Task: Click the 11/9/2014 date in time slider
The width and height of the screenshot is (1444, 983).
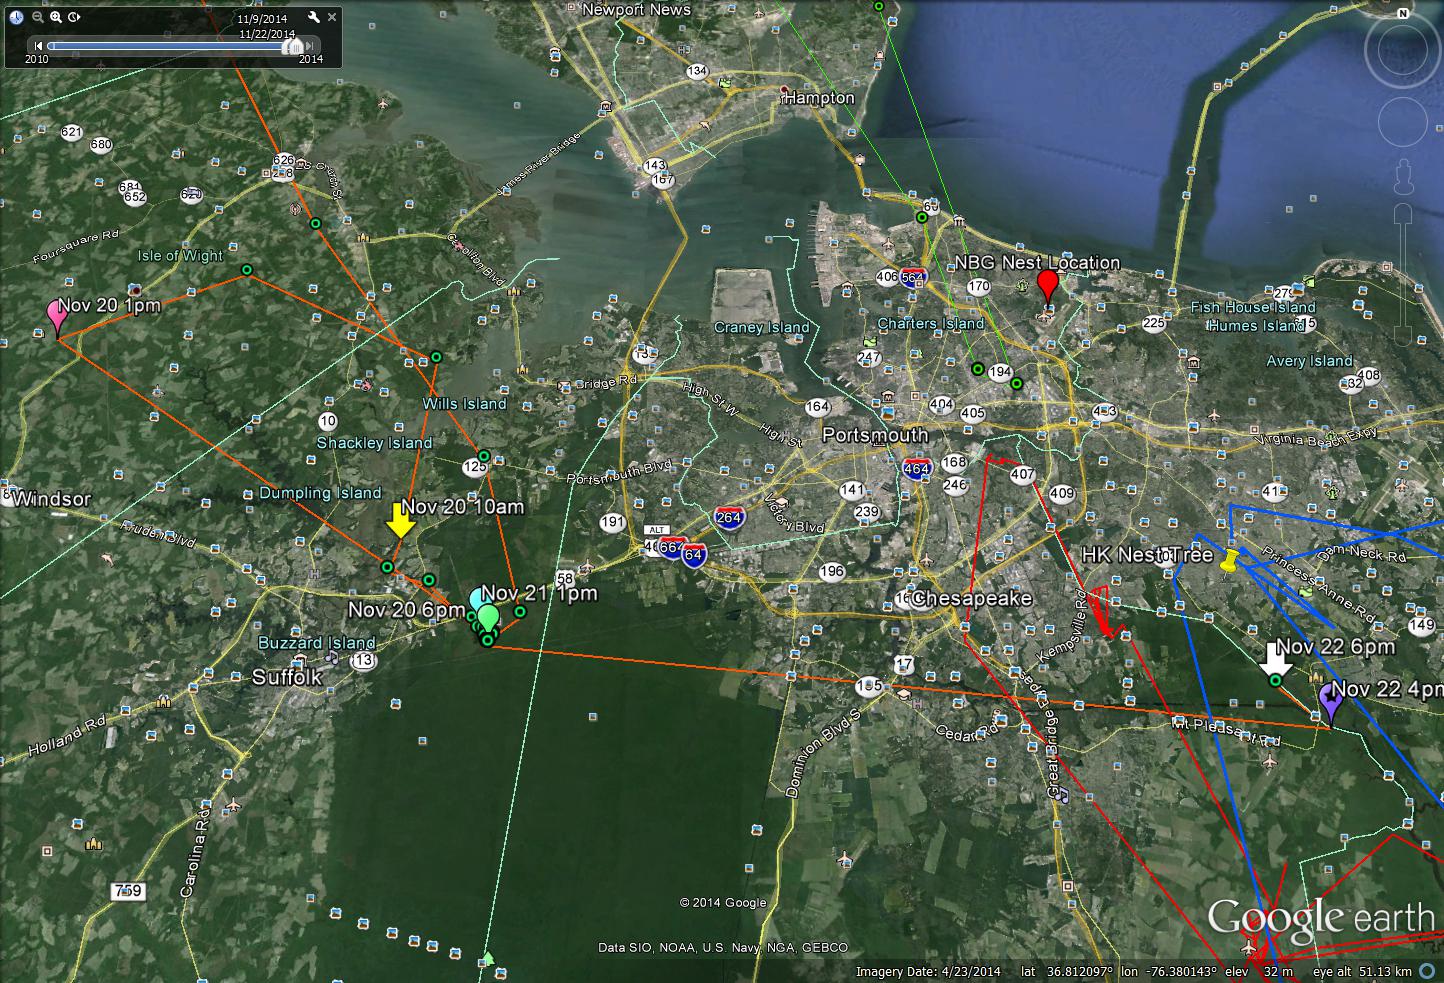Action: coord(264,18)
